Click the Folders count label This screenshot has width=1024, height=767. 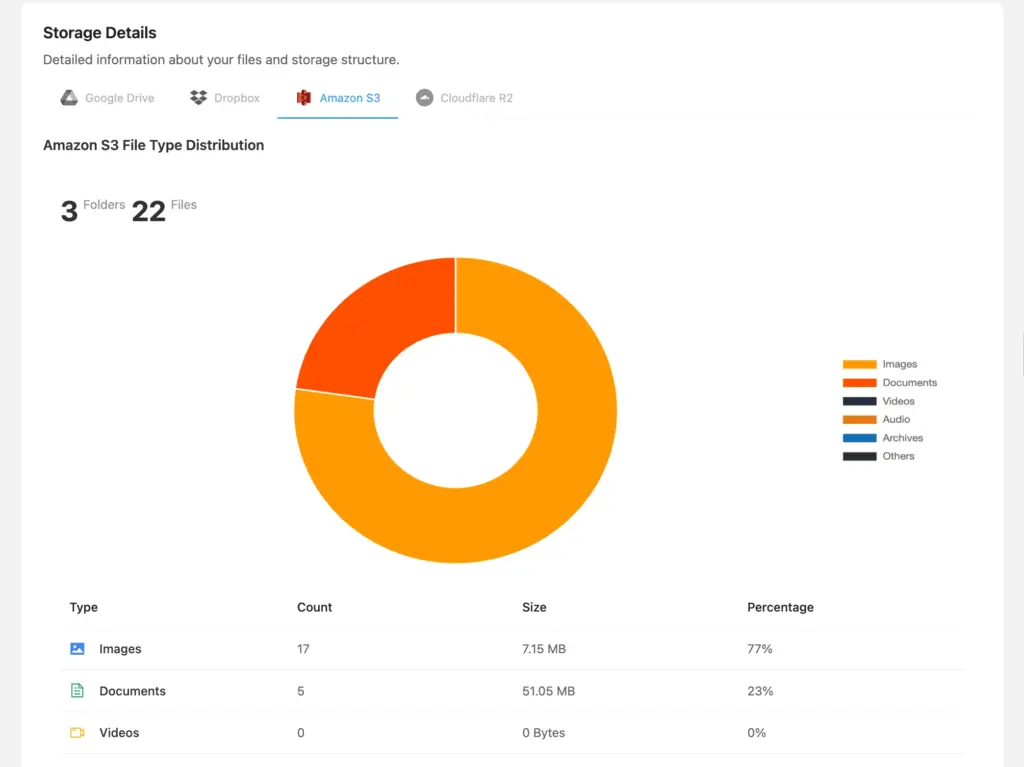tap(104, 204)
